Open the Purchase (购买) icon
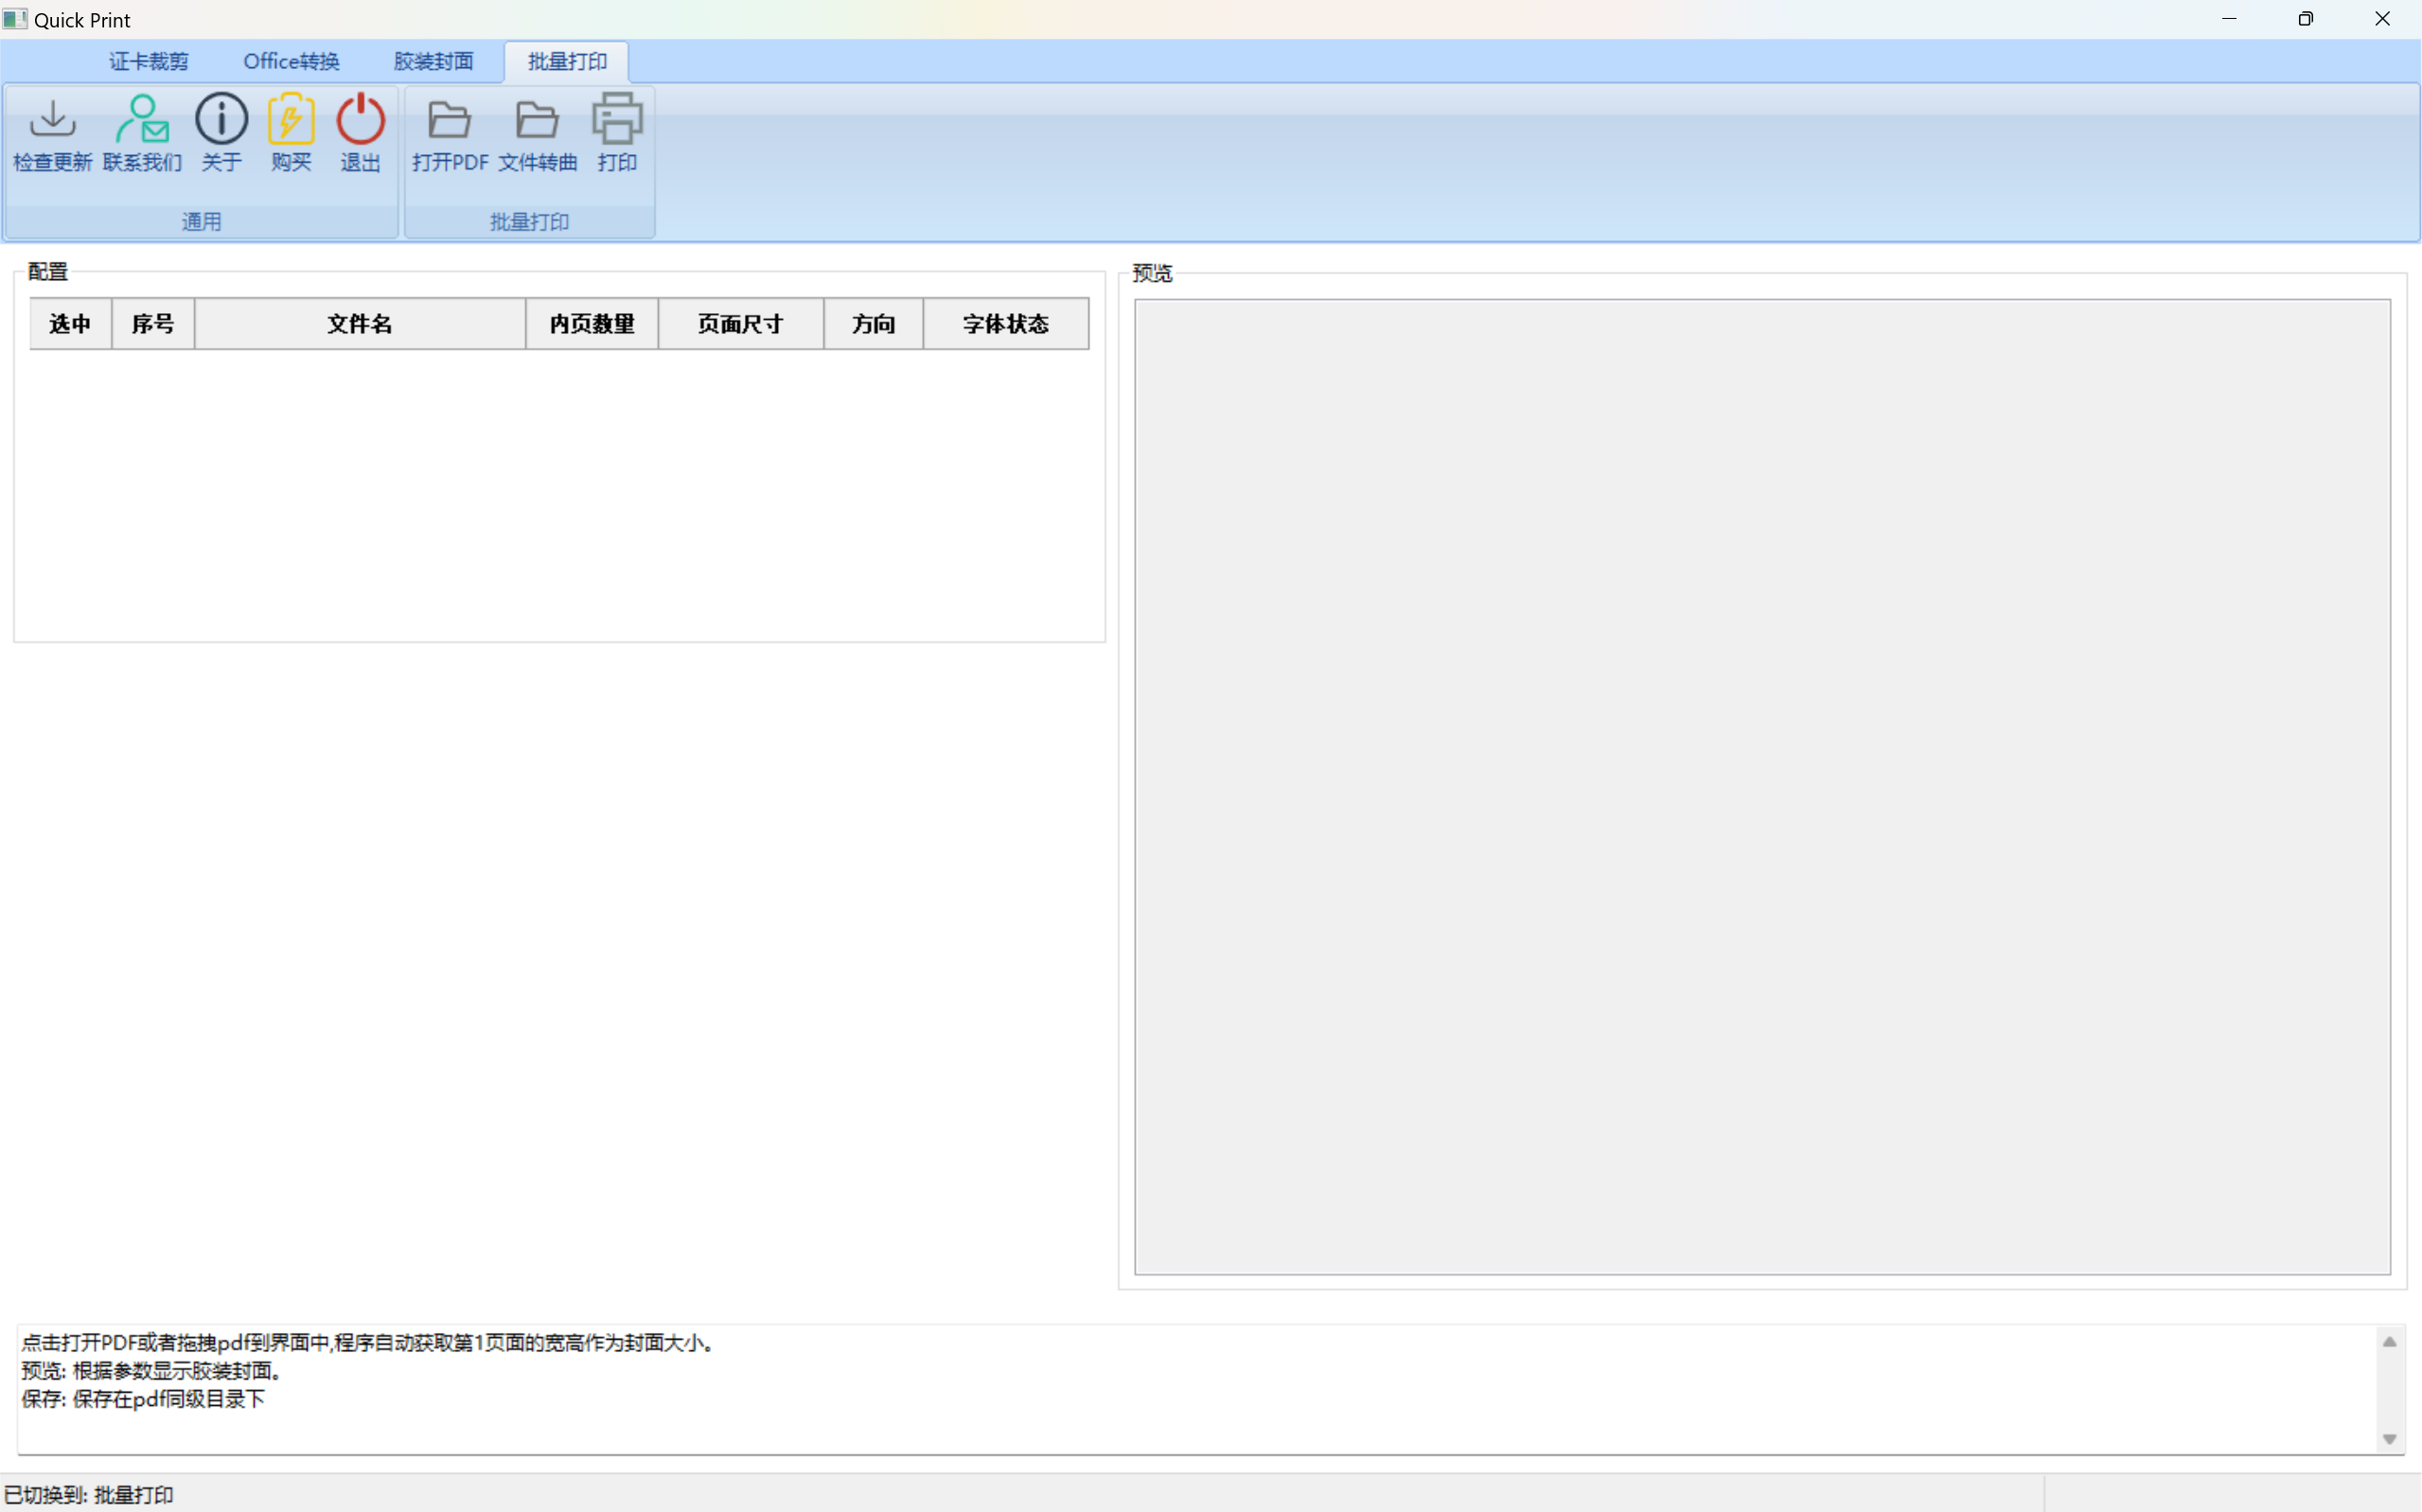The width and height of the screenshot is (2422, 1512). [291, 121]
